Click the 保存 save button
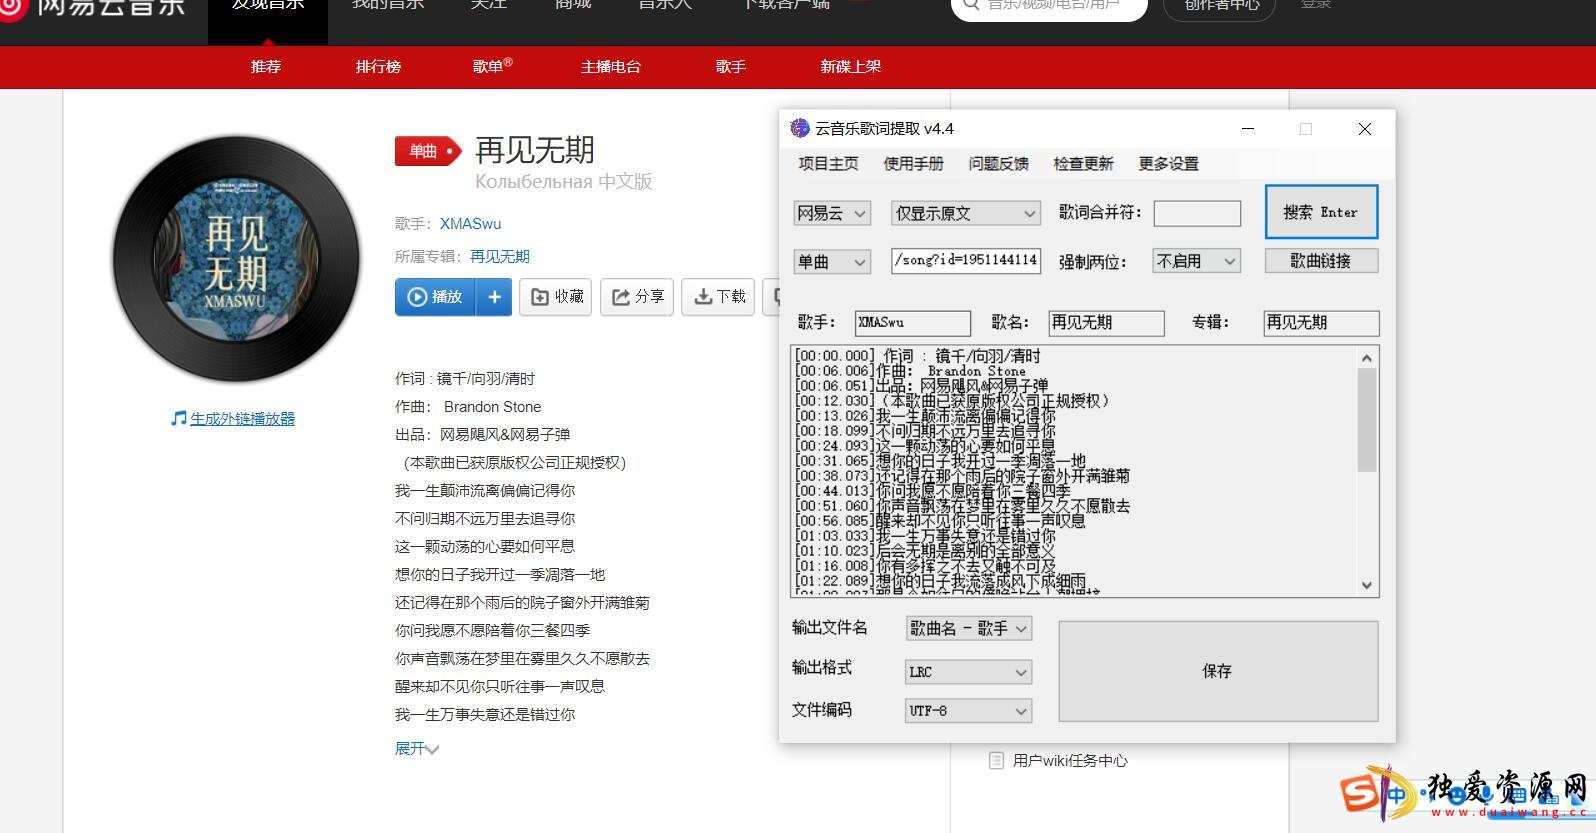Viewport: 1596px width, 833px height. (x=1218, y=671)
